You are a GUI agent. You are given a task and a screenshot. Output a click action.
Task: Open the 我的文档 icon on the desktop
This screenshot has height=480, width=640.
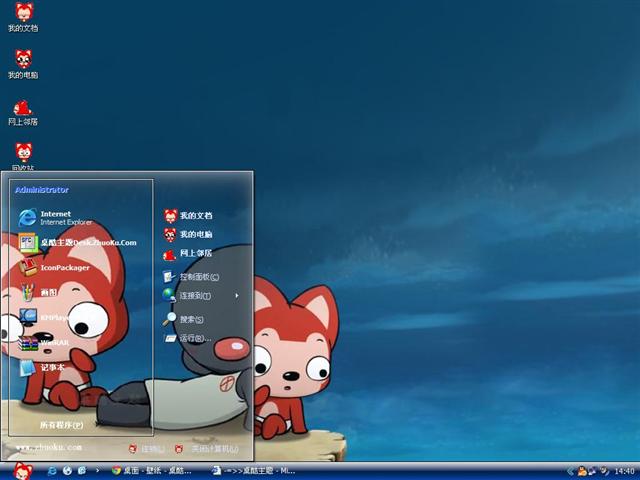tap(23, 17)
